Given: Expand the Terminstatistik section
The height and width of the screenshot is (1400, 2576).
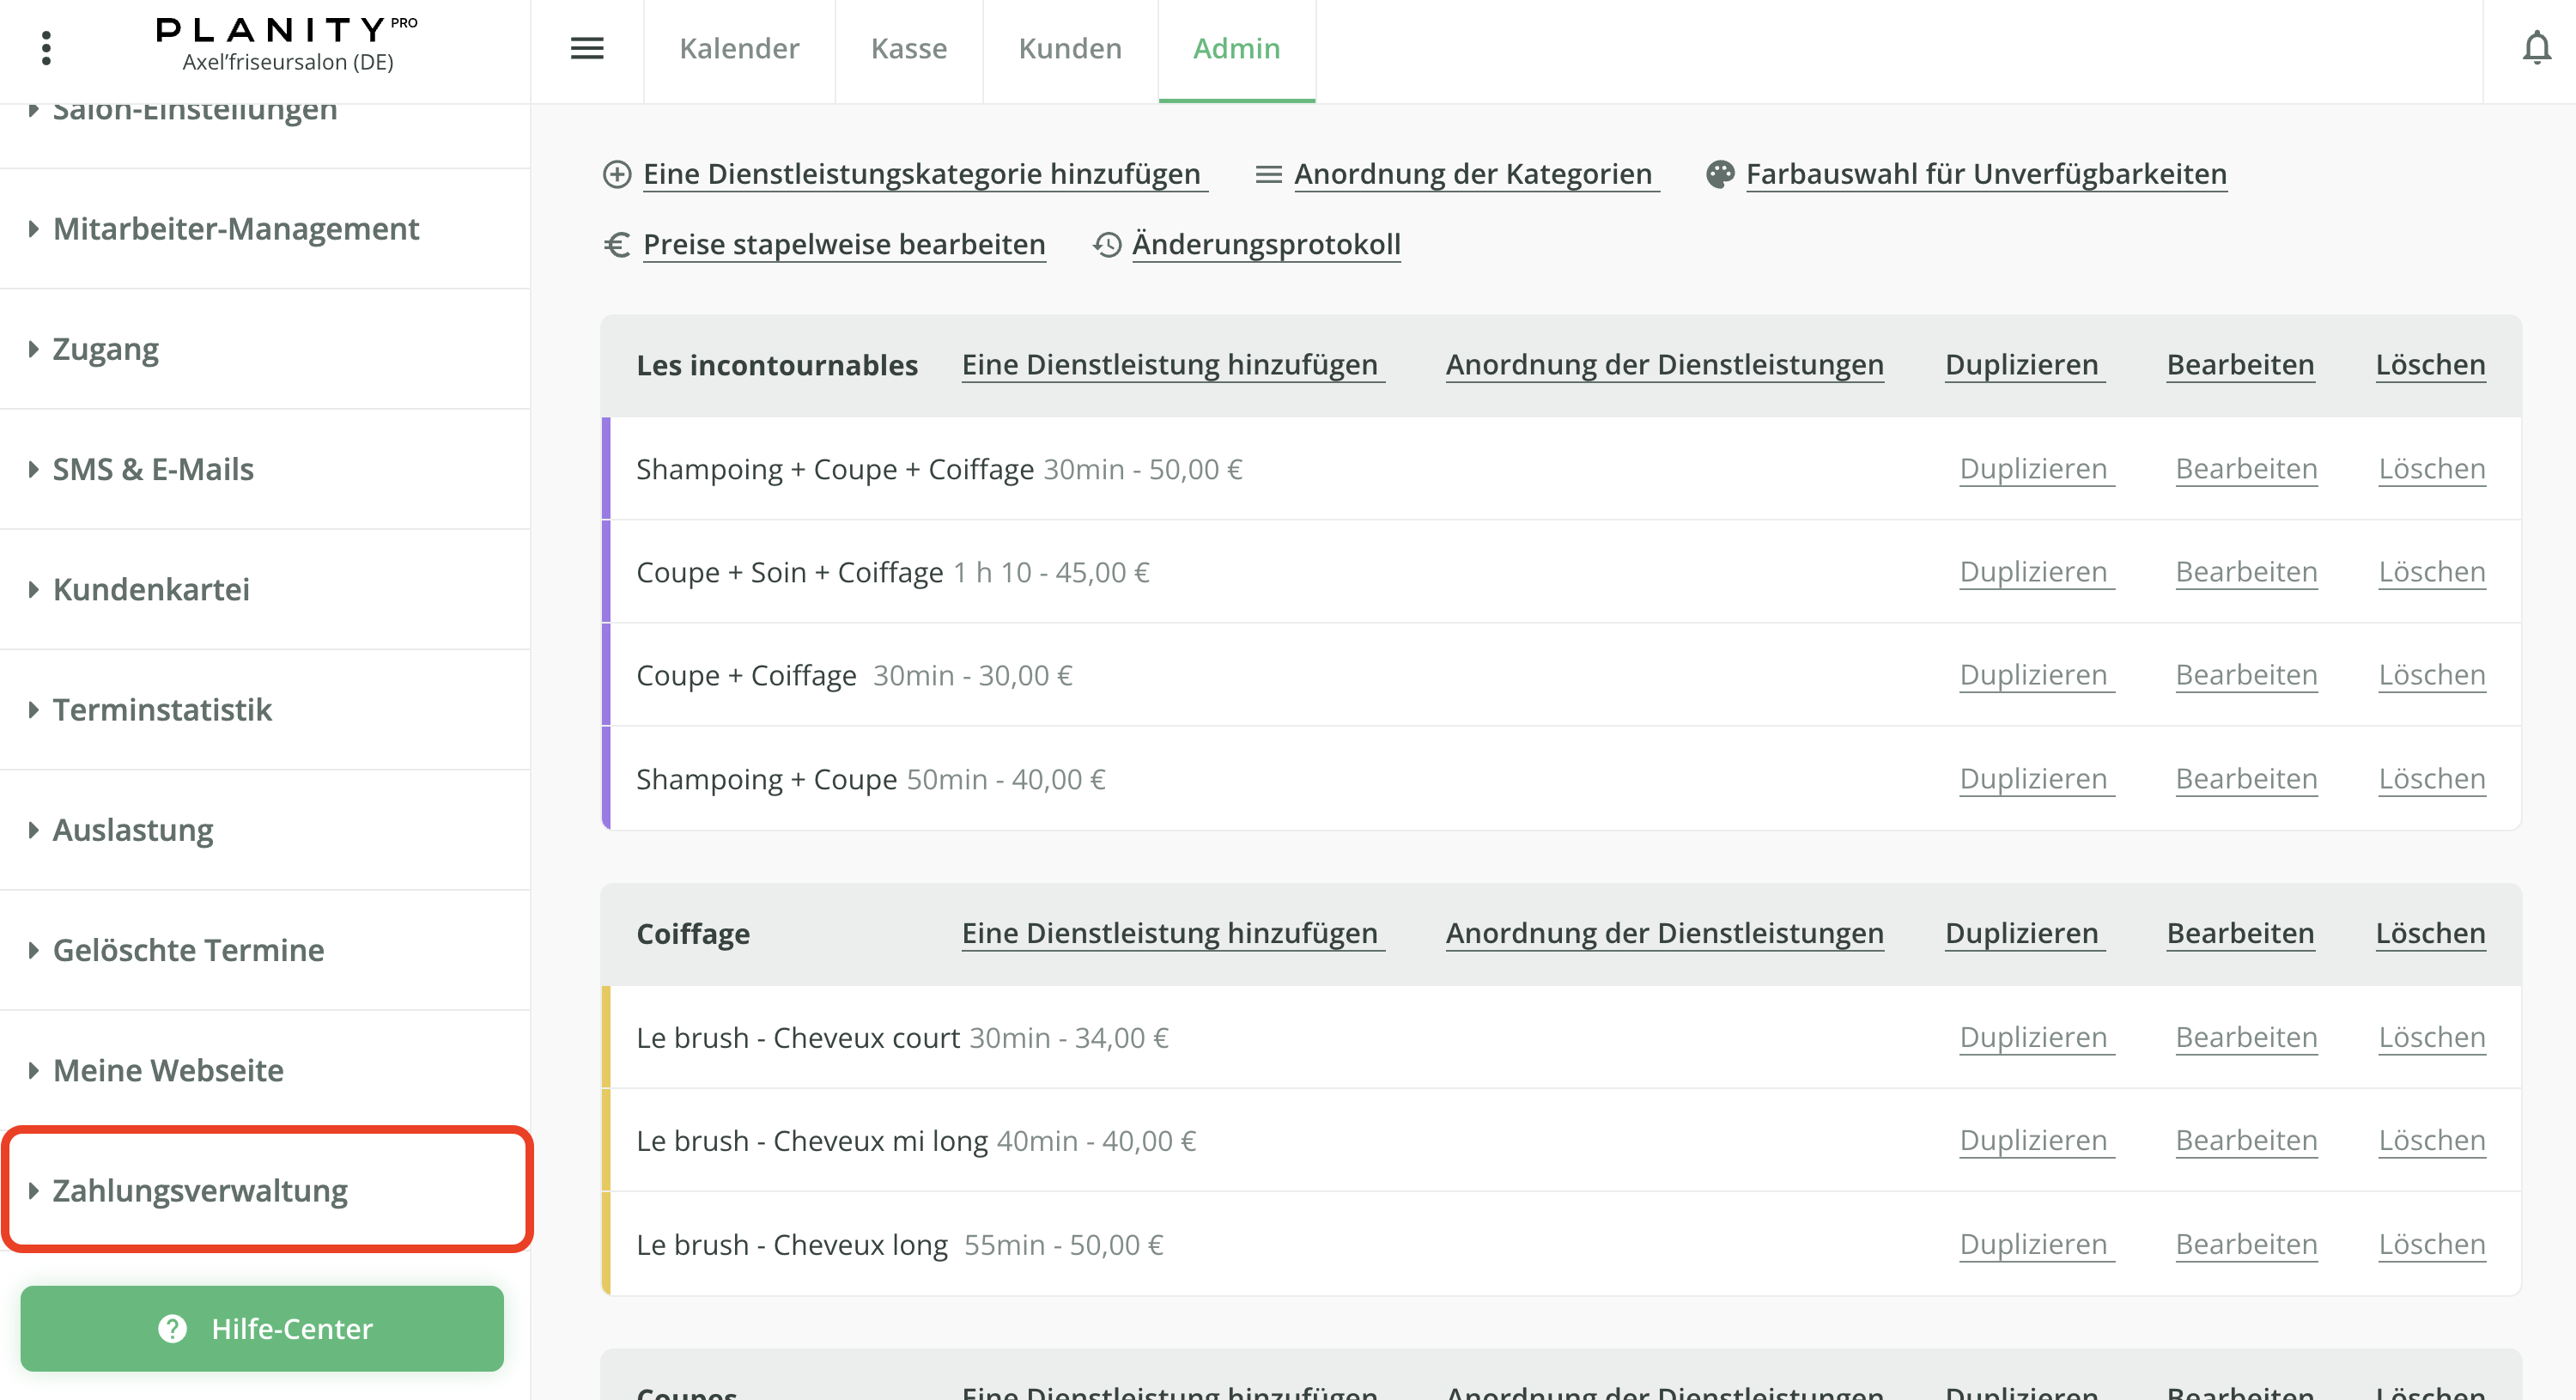Looking at the screenshot, I should (x=162, y=709).
